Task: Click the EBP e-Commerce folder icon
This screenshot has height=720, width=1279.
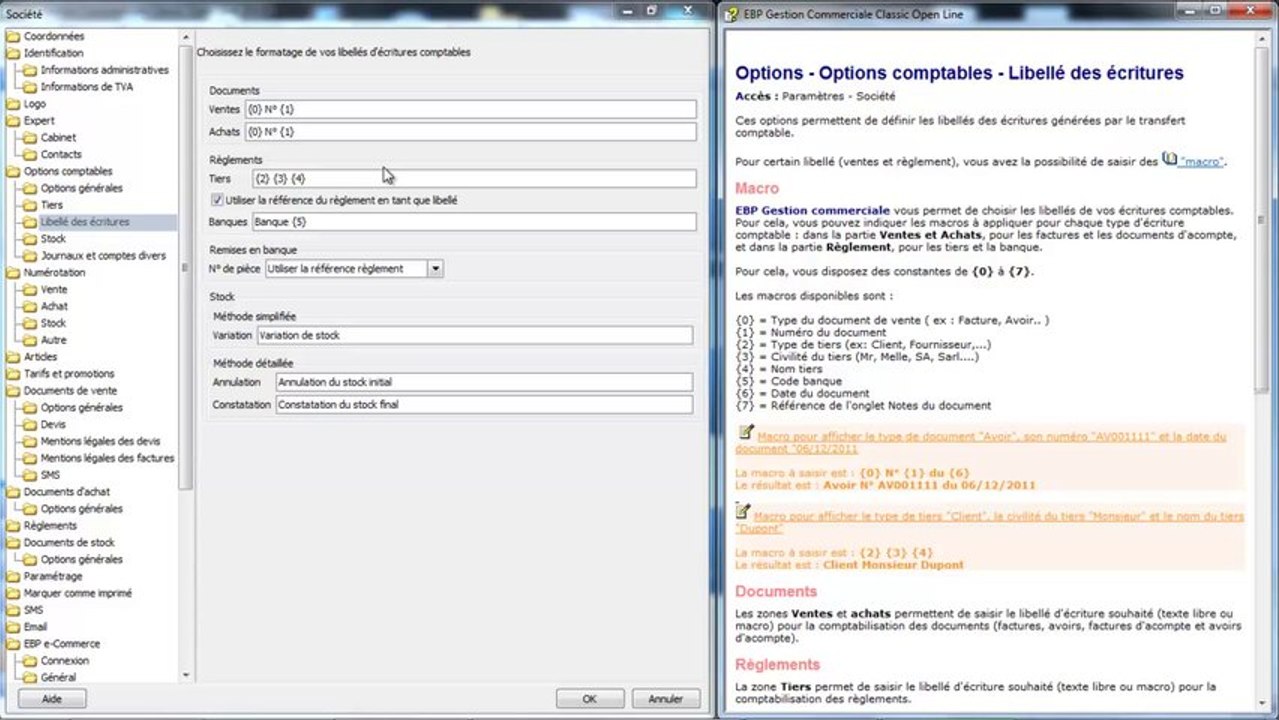Action: [12, 644]
